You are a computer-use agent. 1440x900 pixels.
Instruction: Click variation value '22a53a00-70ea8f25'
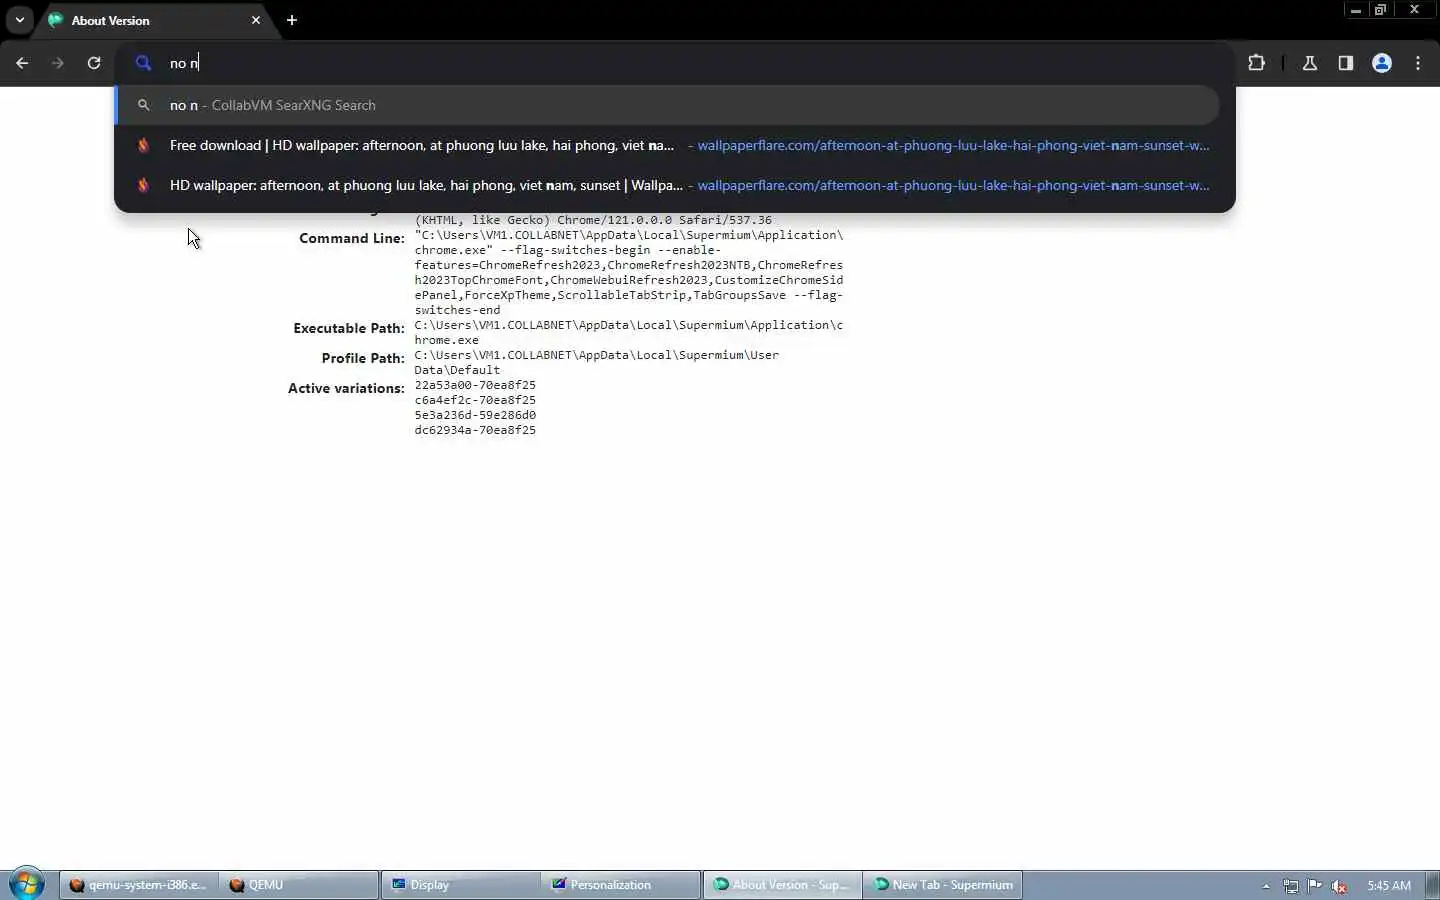(475, 385)
